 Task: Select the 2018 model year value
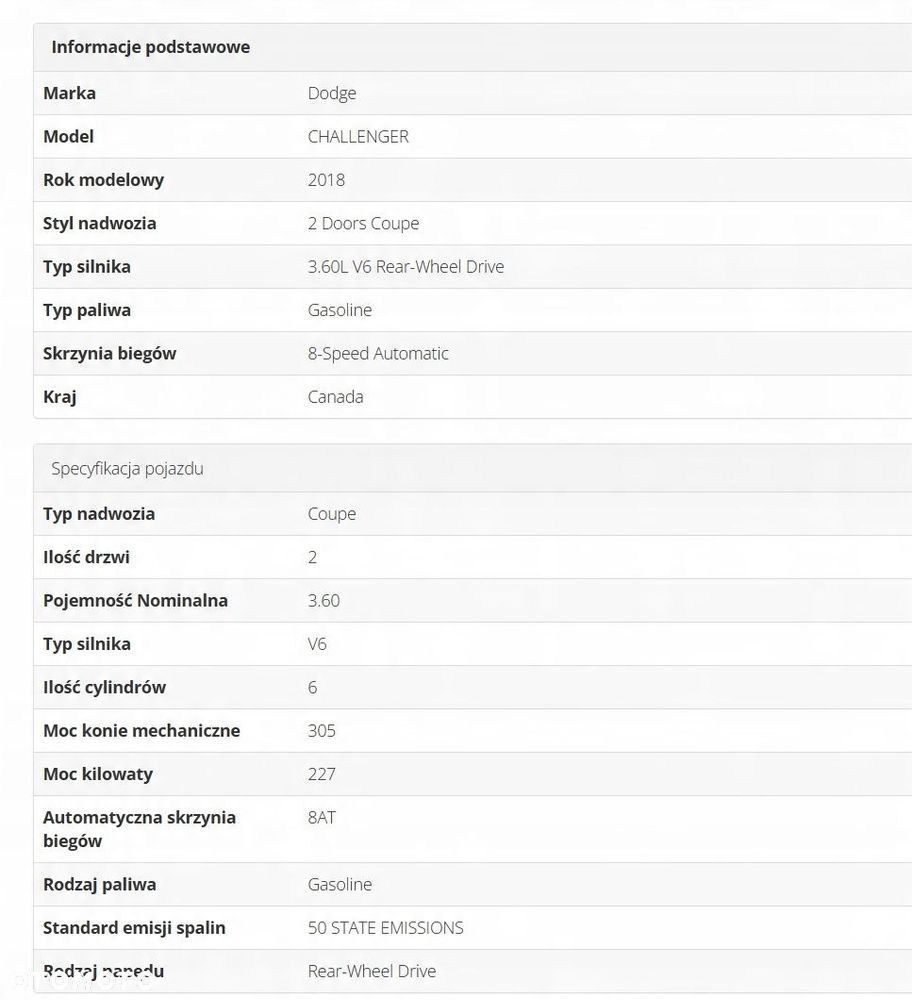pos(326,180)
